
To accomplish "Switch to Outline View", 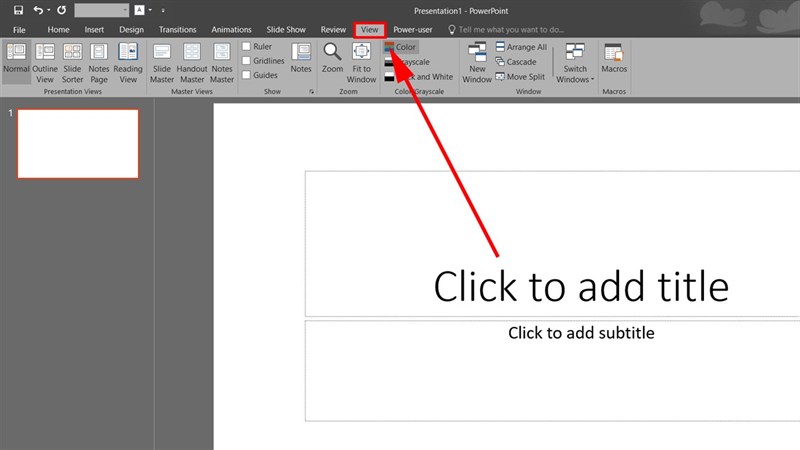I will (45, 63).
